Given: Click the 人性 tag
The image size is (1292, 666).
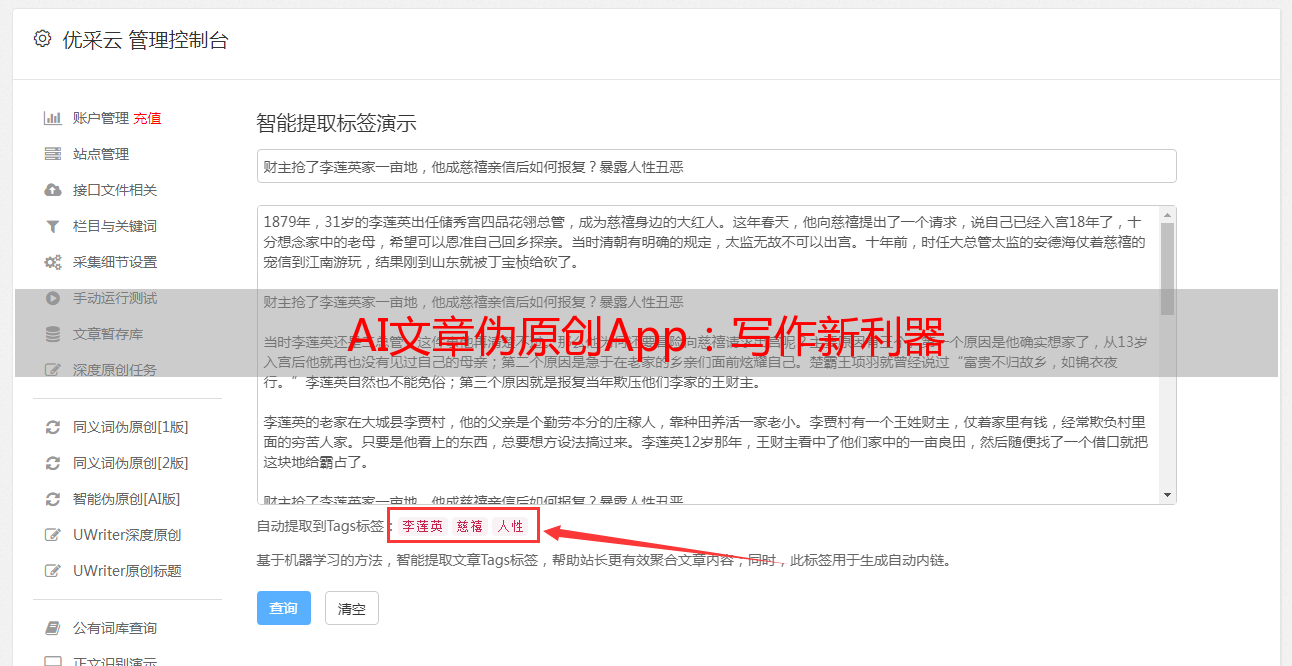Looking at the screenshot, I should click(x=510, y=526).
